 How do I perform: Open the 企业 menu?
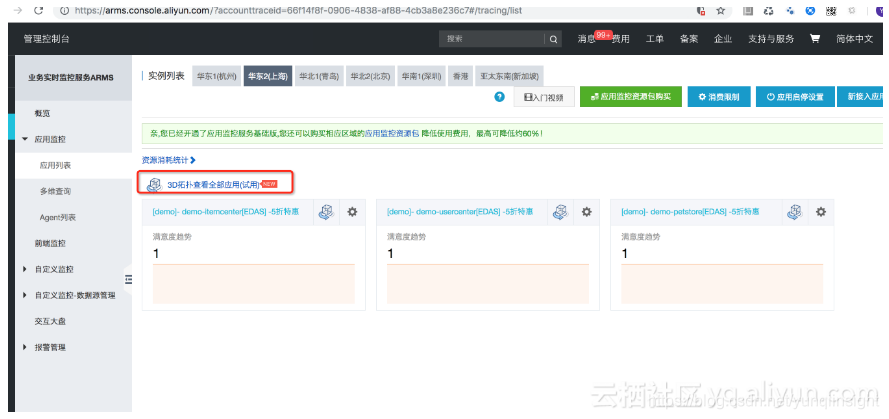point(723,39)
